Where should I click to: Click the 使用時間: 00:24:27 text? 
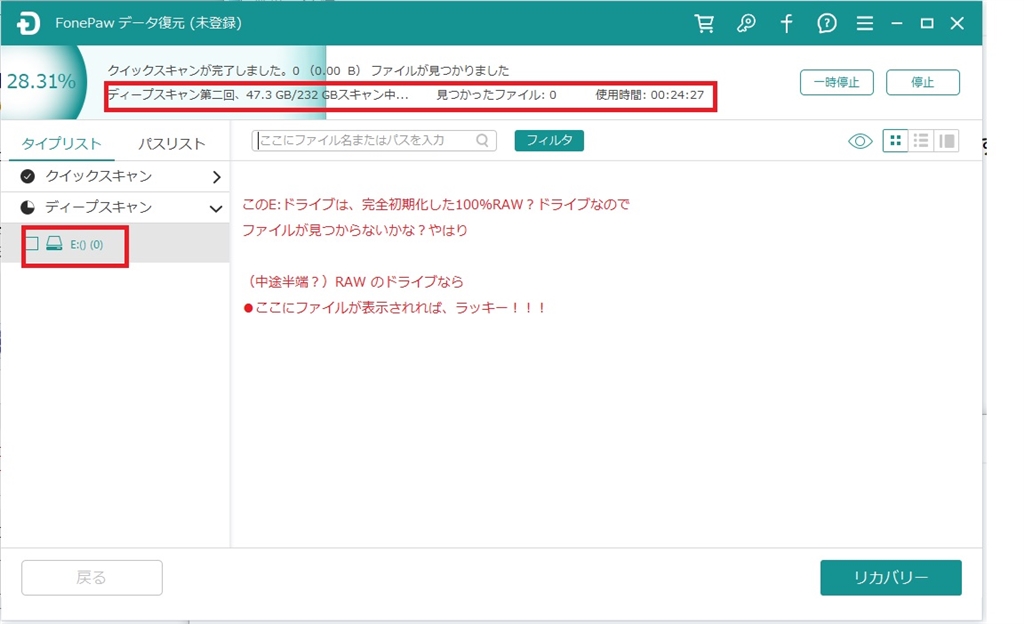650,95
